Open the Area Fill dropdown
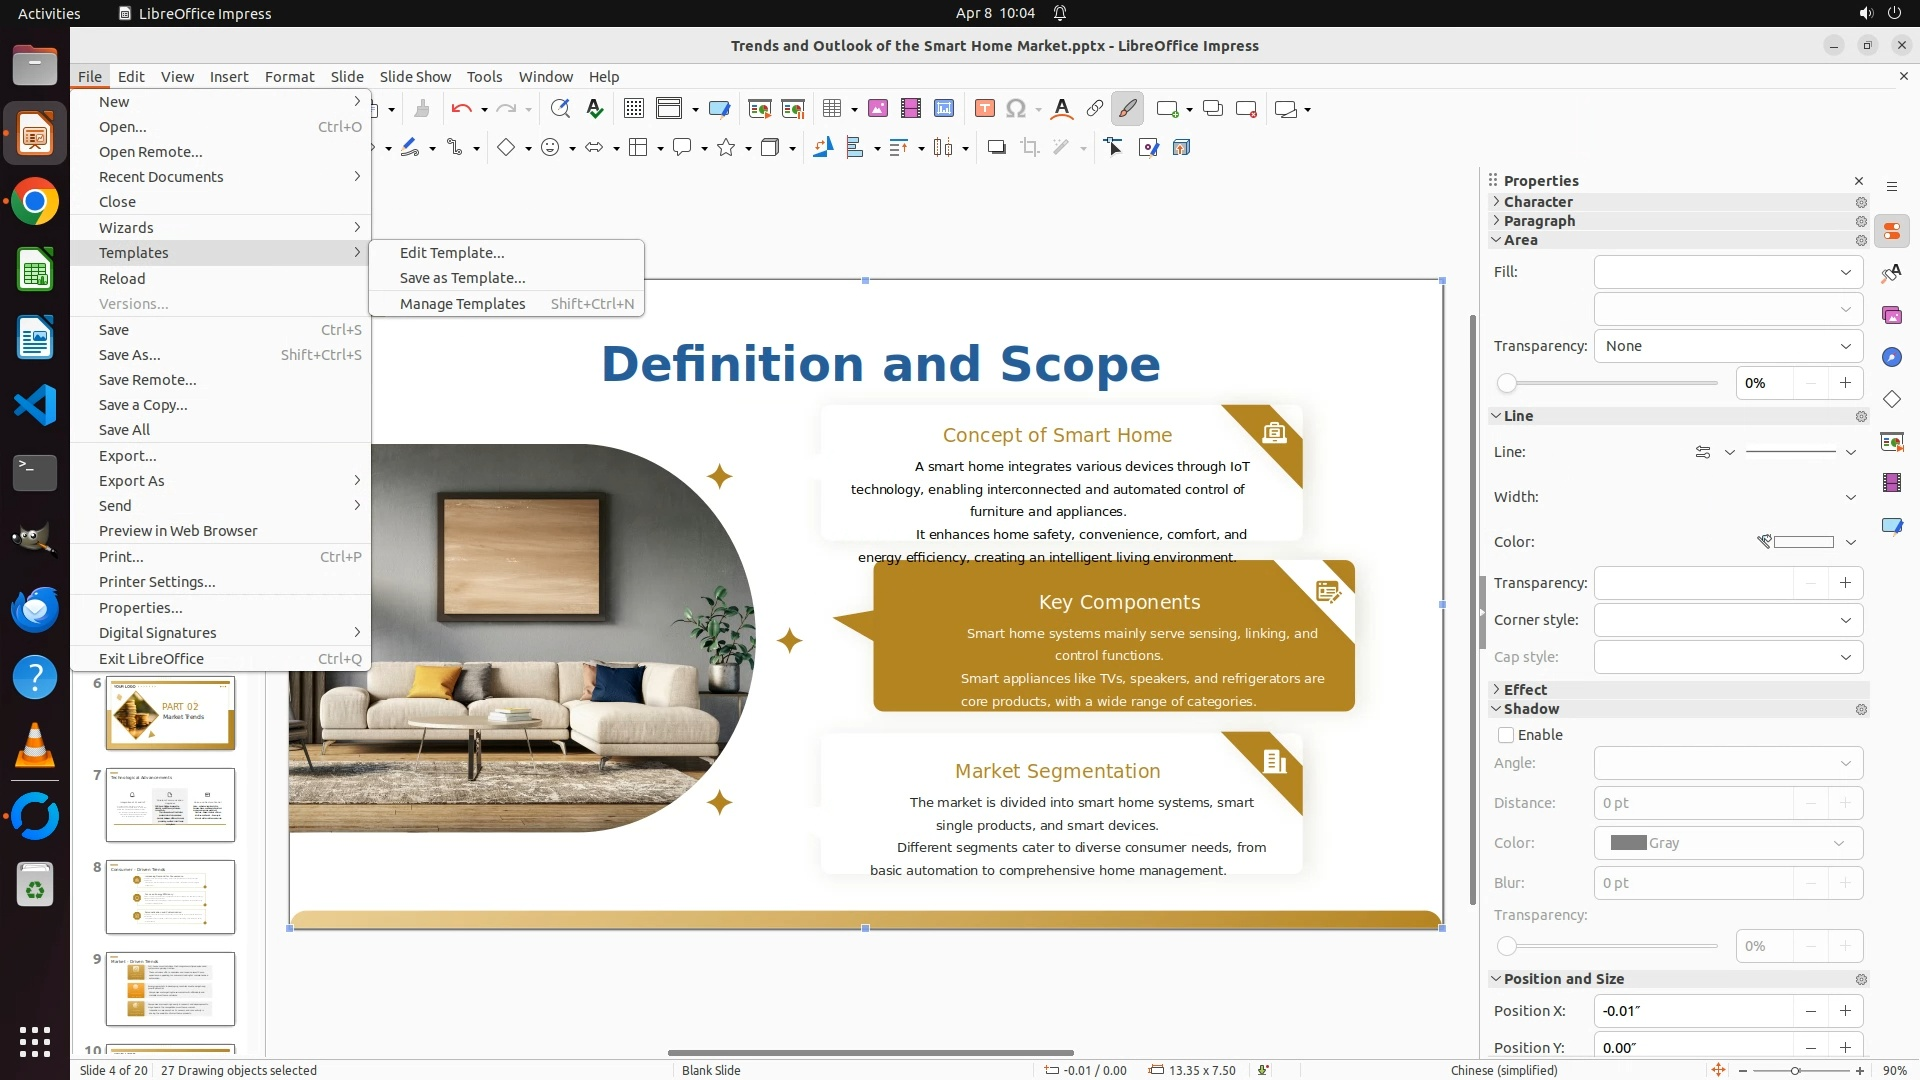 pos(1728,272)
